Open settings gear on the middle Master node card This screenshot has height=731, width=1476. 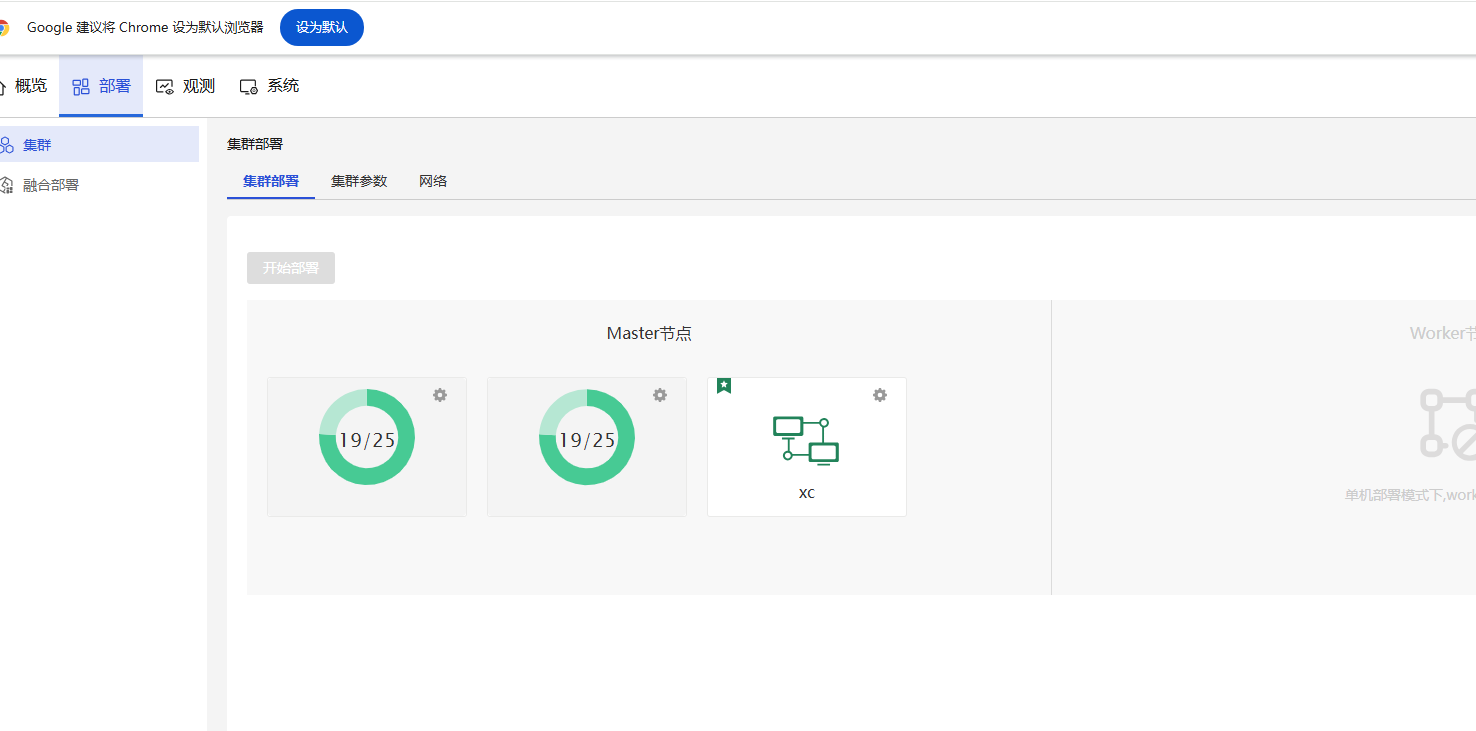660,395
